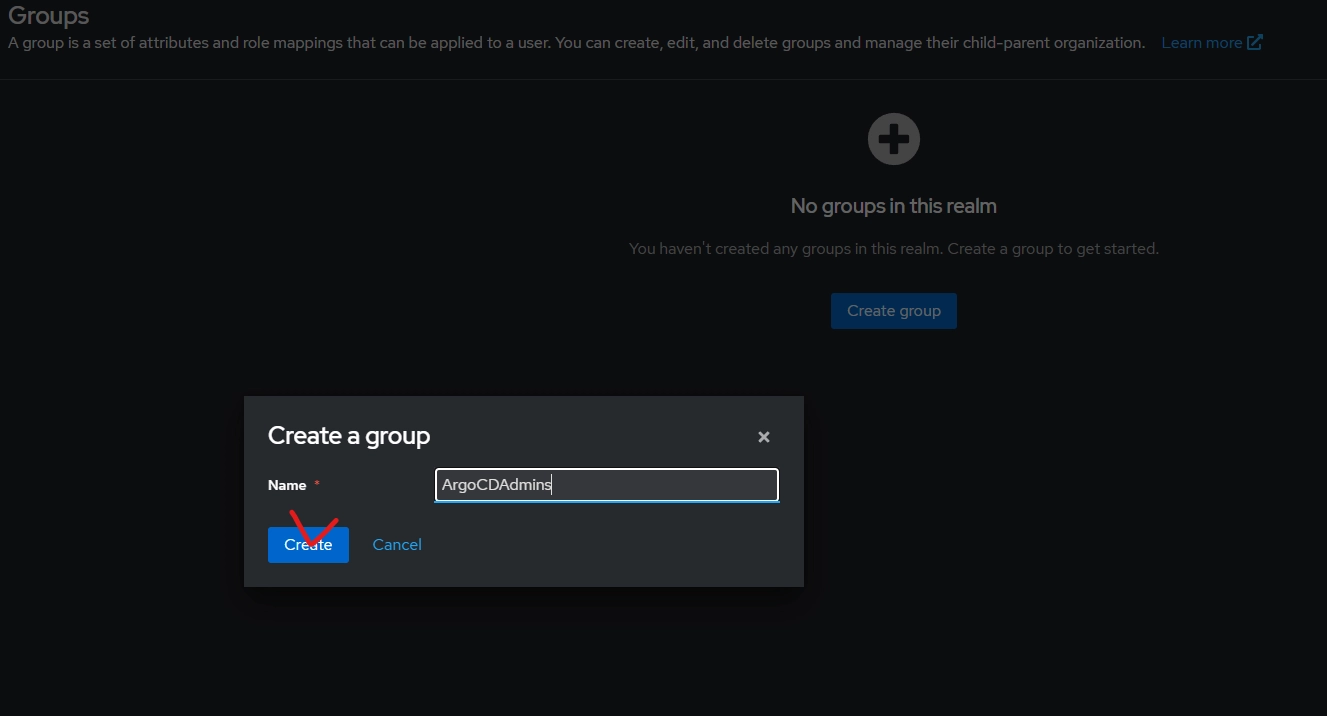Click the Groups description paragraph text

click(575, 43)
